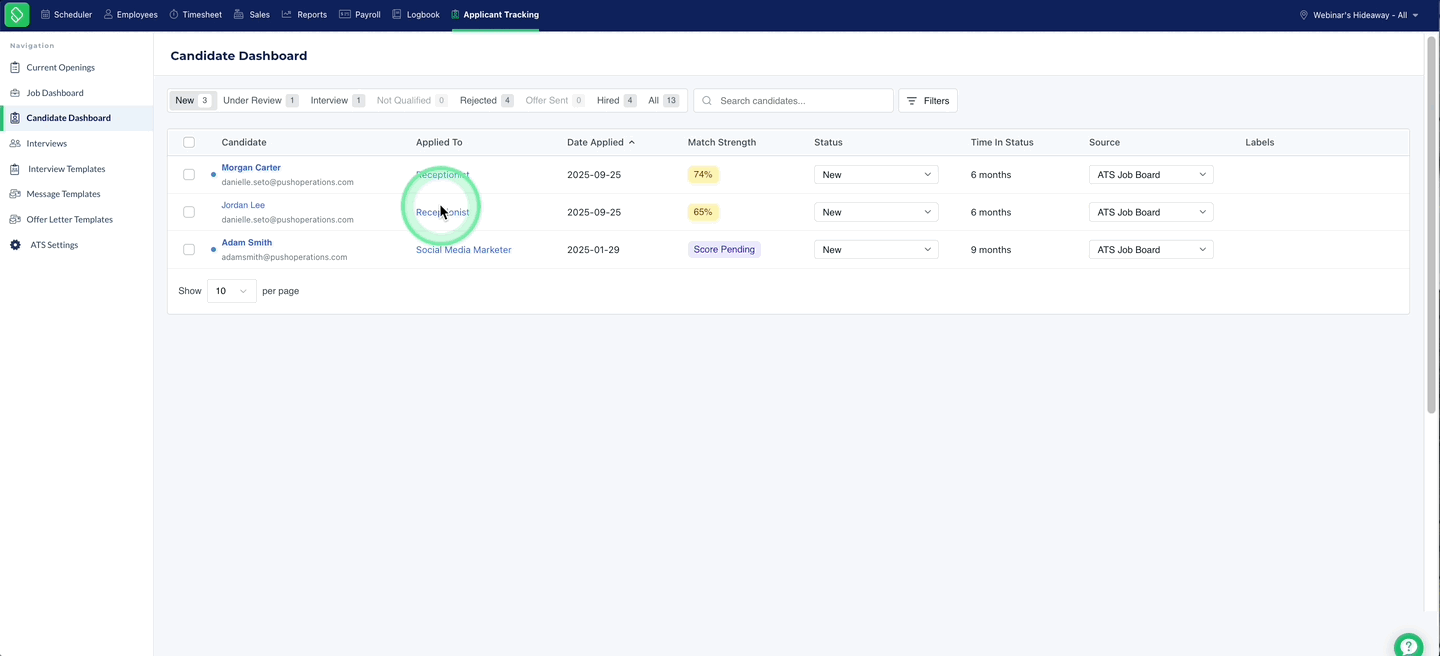Click the Offer Letter Templates sidebar icon
This screenshot has height=656, width=1440.
coord(15,219)
